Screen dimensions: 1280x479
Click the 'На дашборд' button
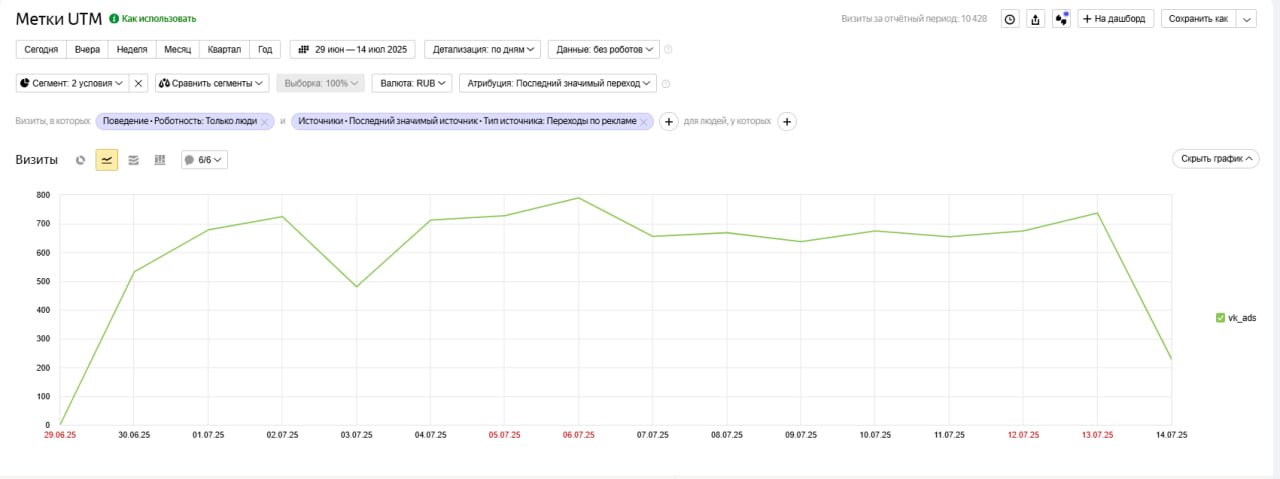pos(1116,19)
